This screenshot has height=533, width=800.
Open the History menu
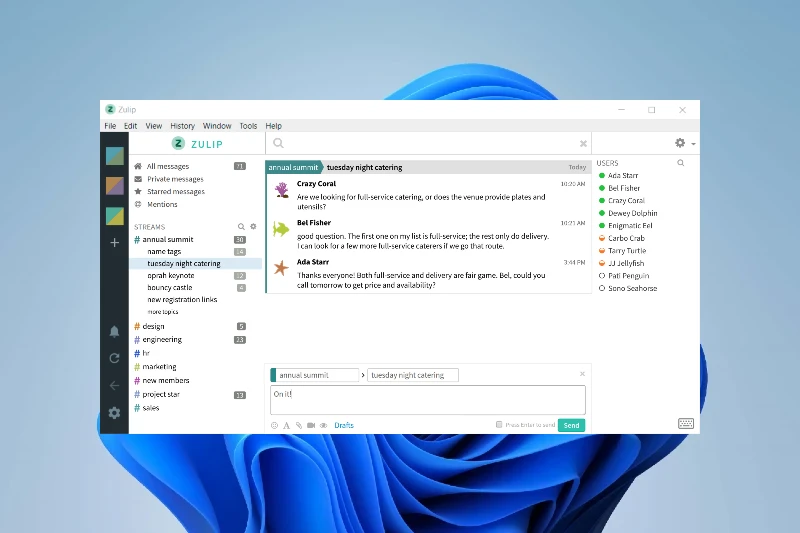182,126
